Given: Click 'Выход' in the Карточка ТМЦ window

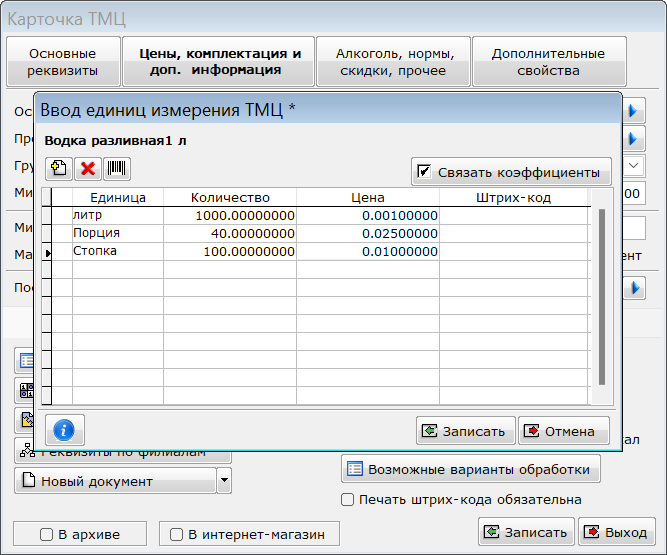Looking at the screenshot, I should [616, 532].
